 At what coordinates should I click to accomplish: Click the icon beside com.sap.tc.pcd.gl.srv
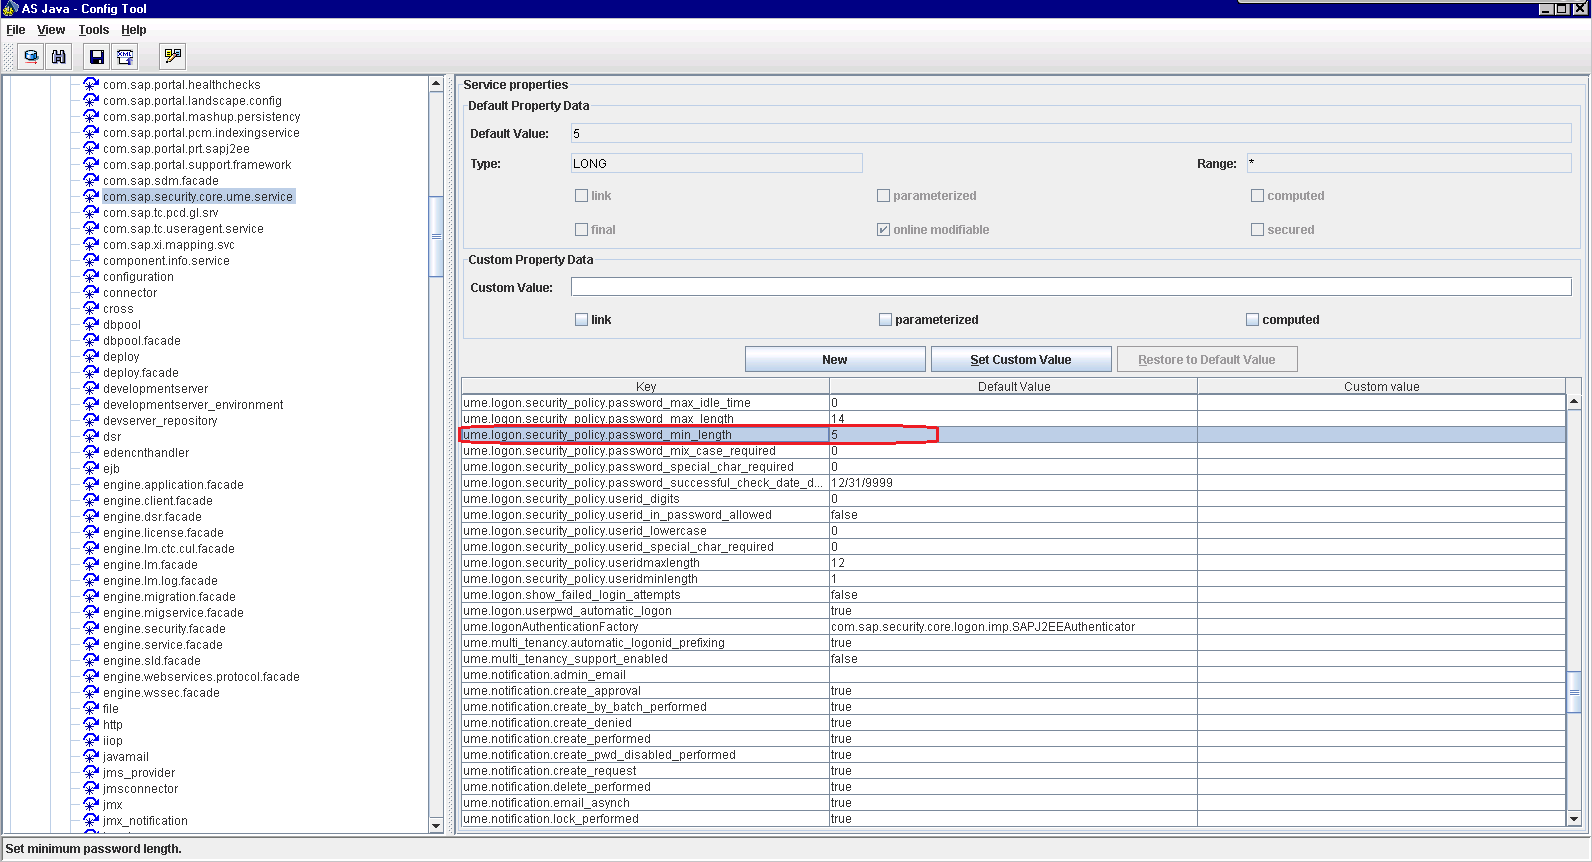[91, 212]
